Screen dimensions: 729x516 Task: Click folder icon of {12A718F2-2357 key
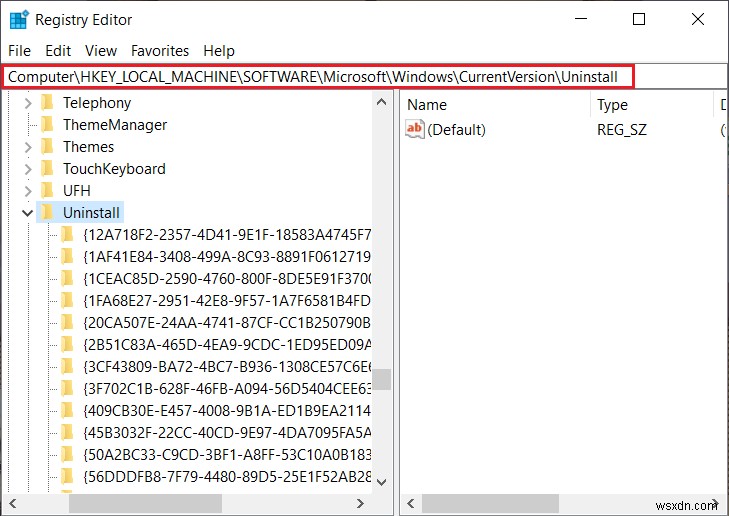[67, 234]
